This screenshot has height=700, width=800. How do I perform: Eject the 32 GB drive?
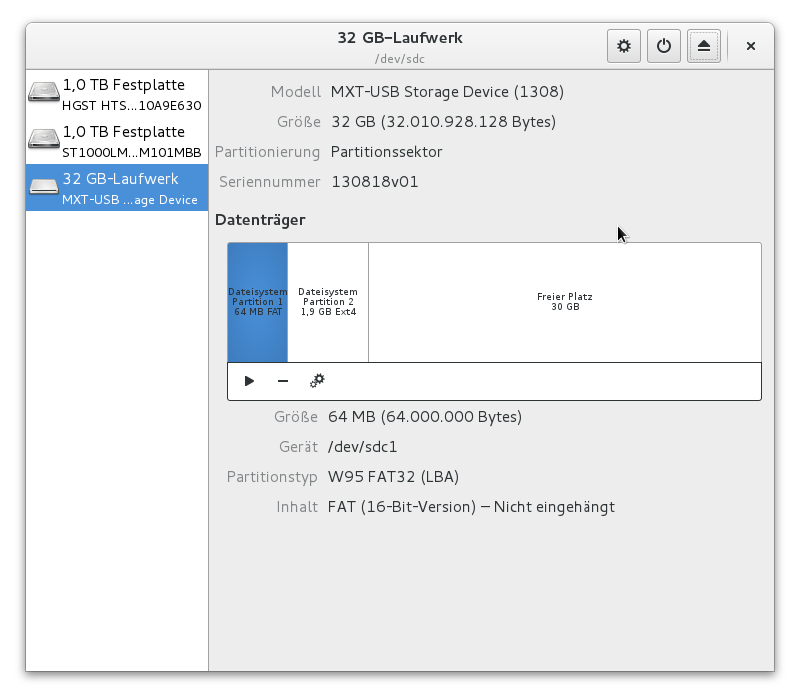[x=704, y=46]
